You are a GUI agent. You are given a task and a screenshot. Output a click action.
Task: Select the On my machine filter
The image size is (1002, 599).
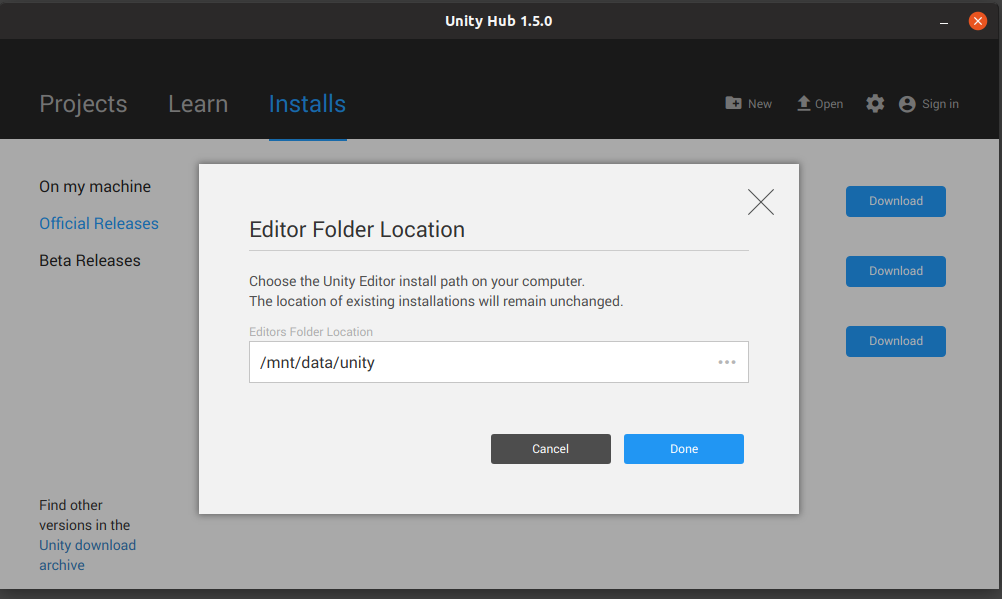coord(95,186)
